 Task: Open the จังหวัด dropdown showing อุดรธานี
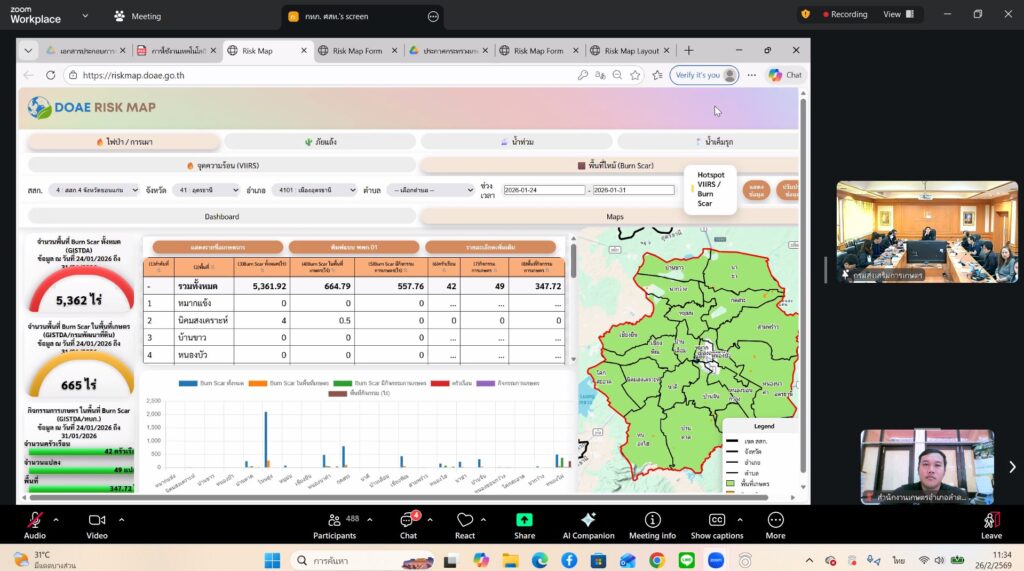[x=206, y=189]
